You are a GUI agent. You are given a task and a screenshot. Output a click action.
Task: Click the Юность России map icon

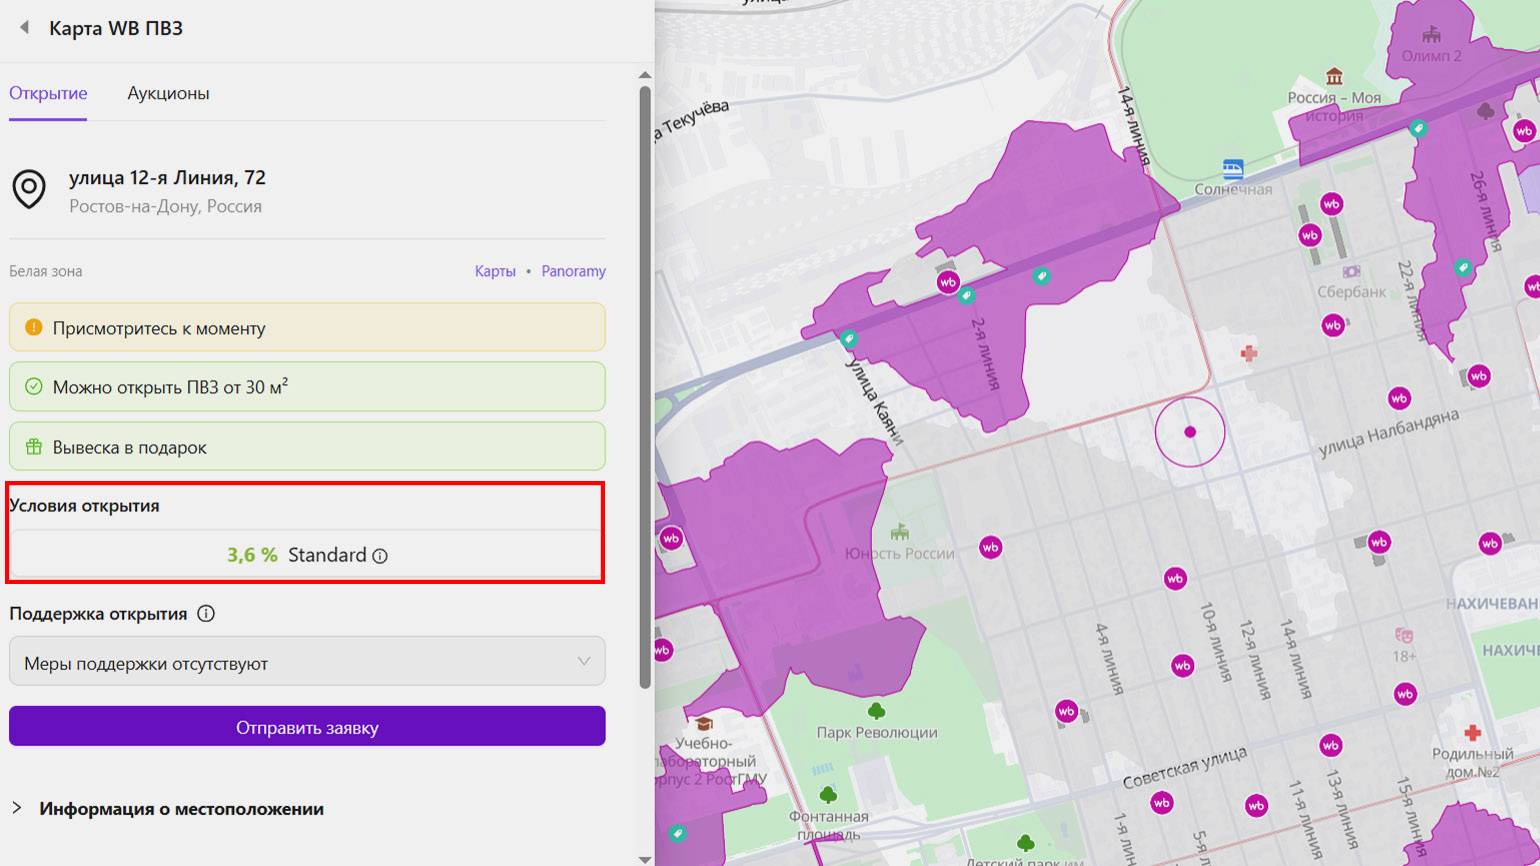900,531
